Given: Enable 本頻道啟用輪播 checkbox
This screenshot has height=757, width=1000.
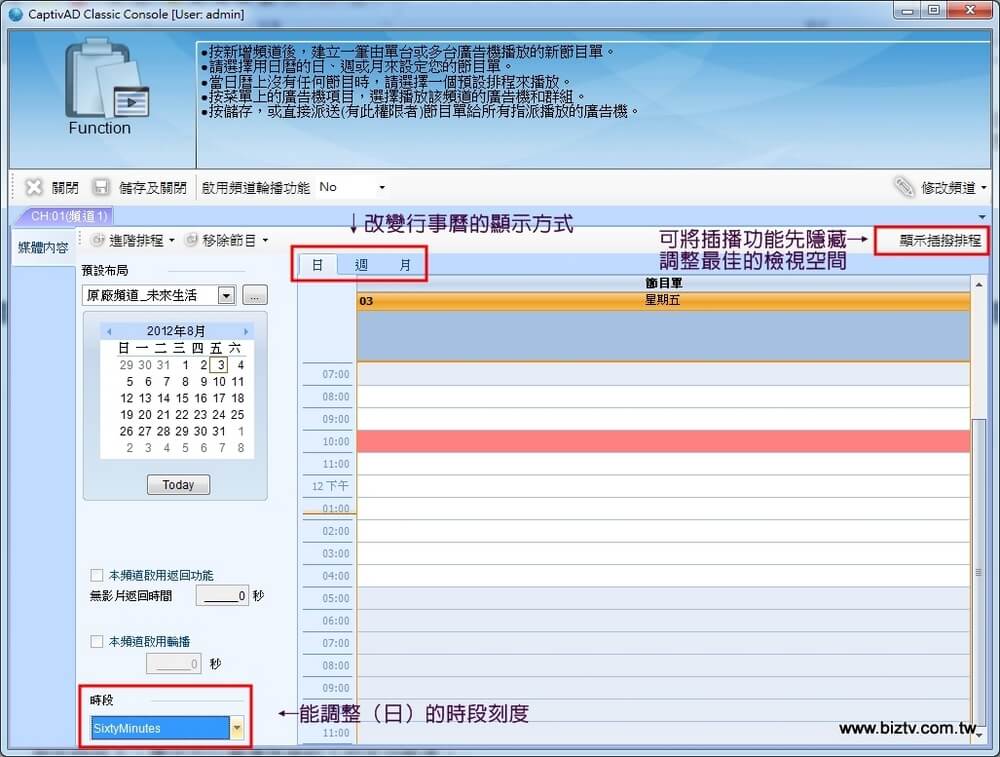Looking at the screenshot, I should coord(97,641).
